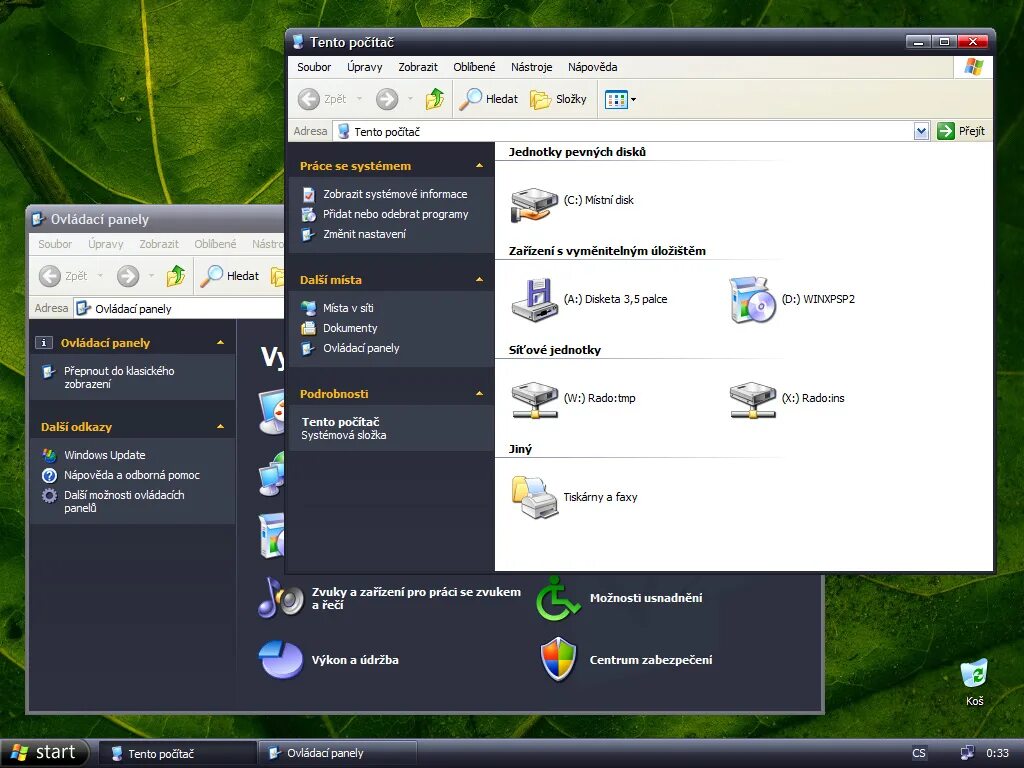Image resolution: width=1024 pixels, height=768 pixels.
Task: Click Přepnout do klasického zobrazení link
Action: (x=119, y=377)
